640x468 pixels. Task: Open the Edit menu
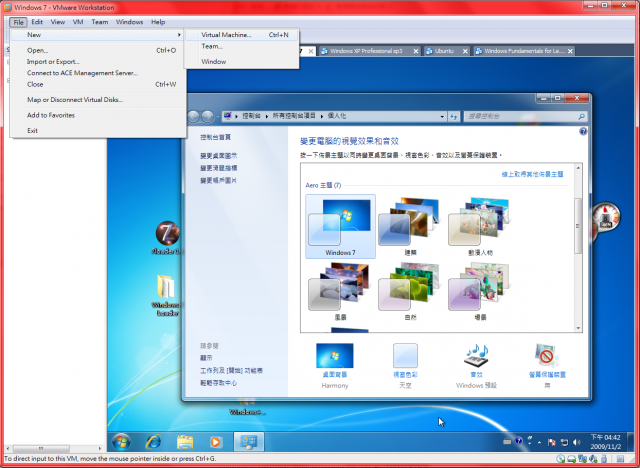37,22
